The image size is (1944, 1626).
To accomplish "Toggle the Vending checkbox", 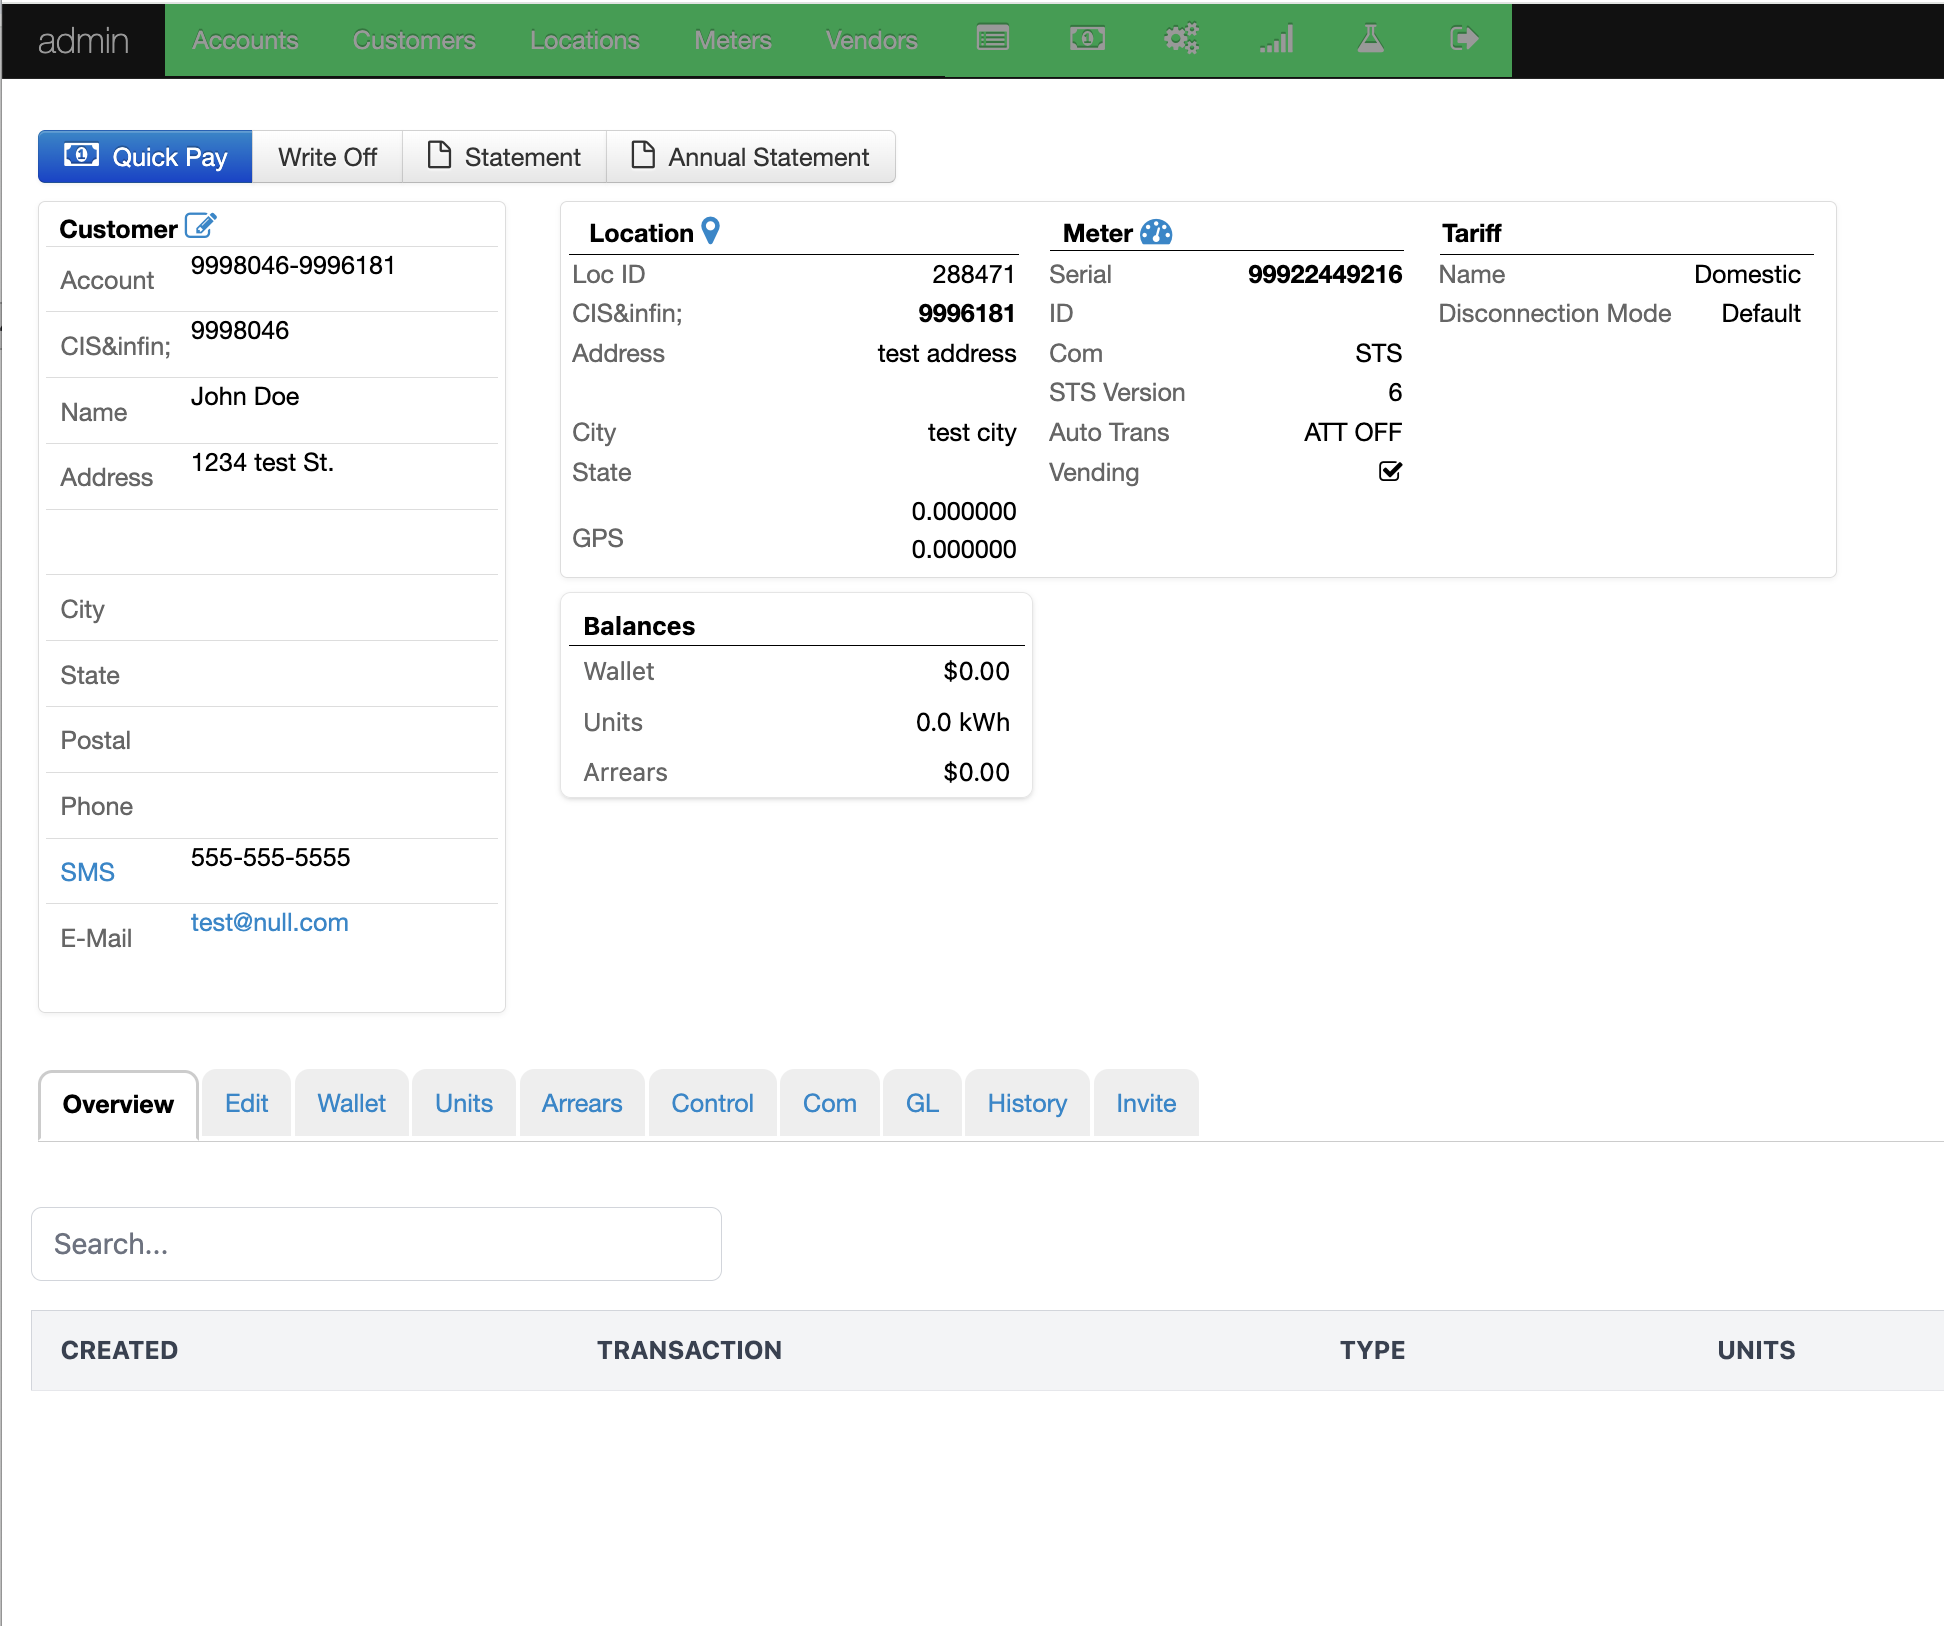I will [1390, 471].
